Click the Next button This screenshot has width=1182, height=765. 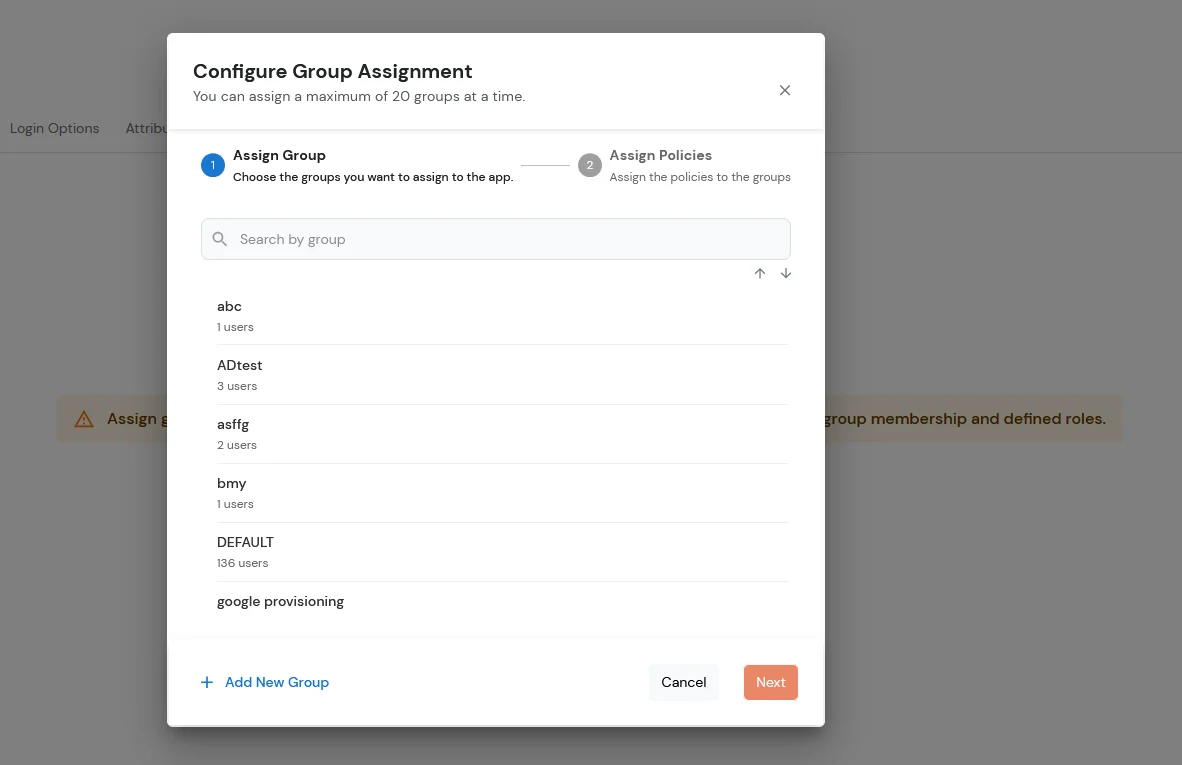(x=770, y=682)
